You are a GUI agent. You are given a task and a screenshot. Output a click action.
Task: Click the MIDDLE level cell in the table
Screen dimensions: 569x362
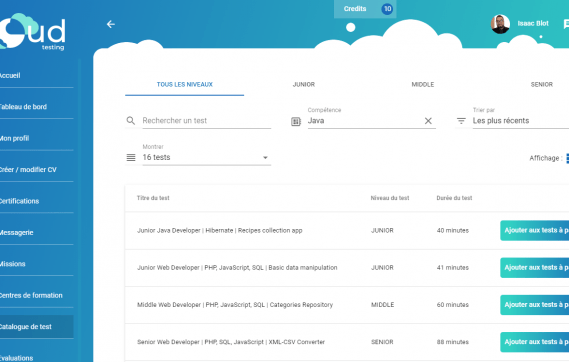pos(382,305)
